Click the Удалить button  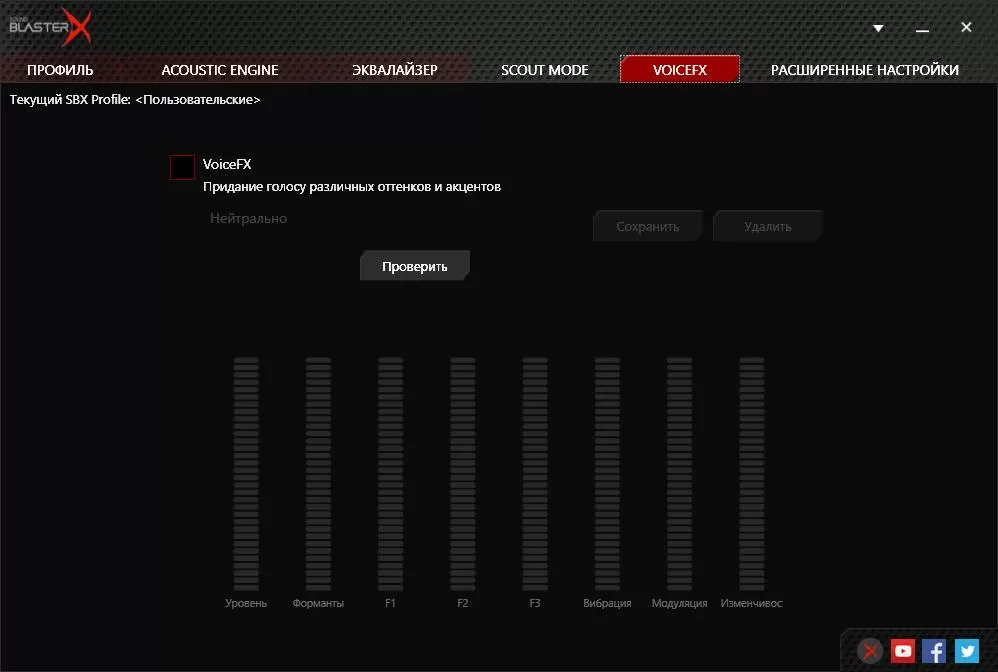(x=767, y=226)
